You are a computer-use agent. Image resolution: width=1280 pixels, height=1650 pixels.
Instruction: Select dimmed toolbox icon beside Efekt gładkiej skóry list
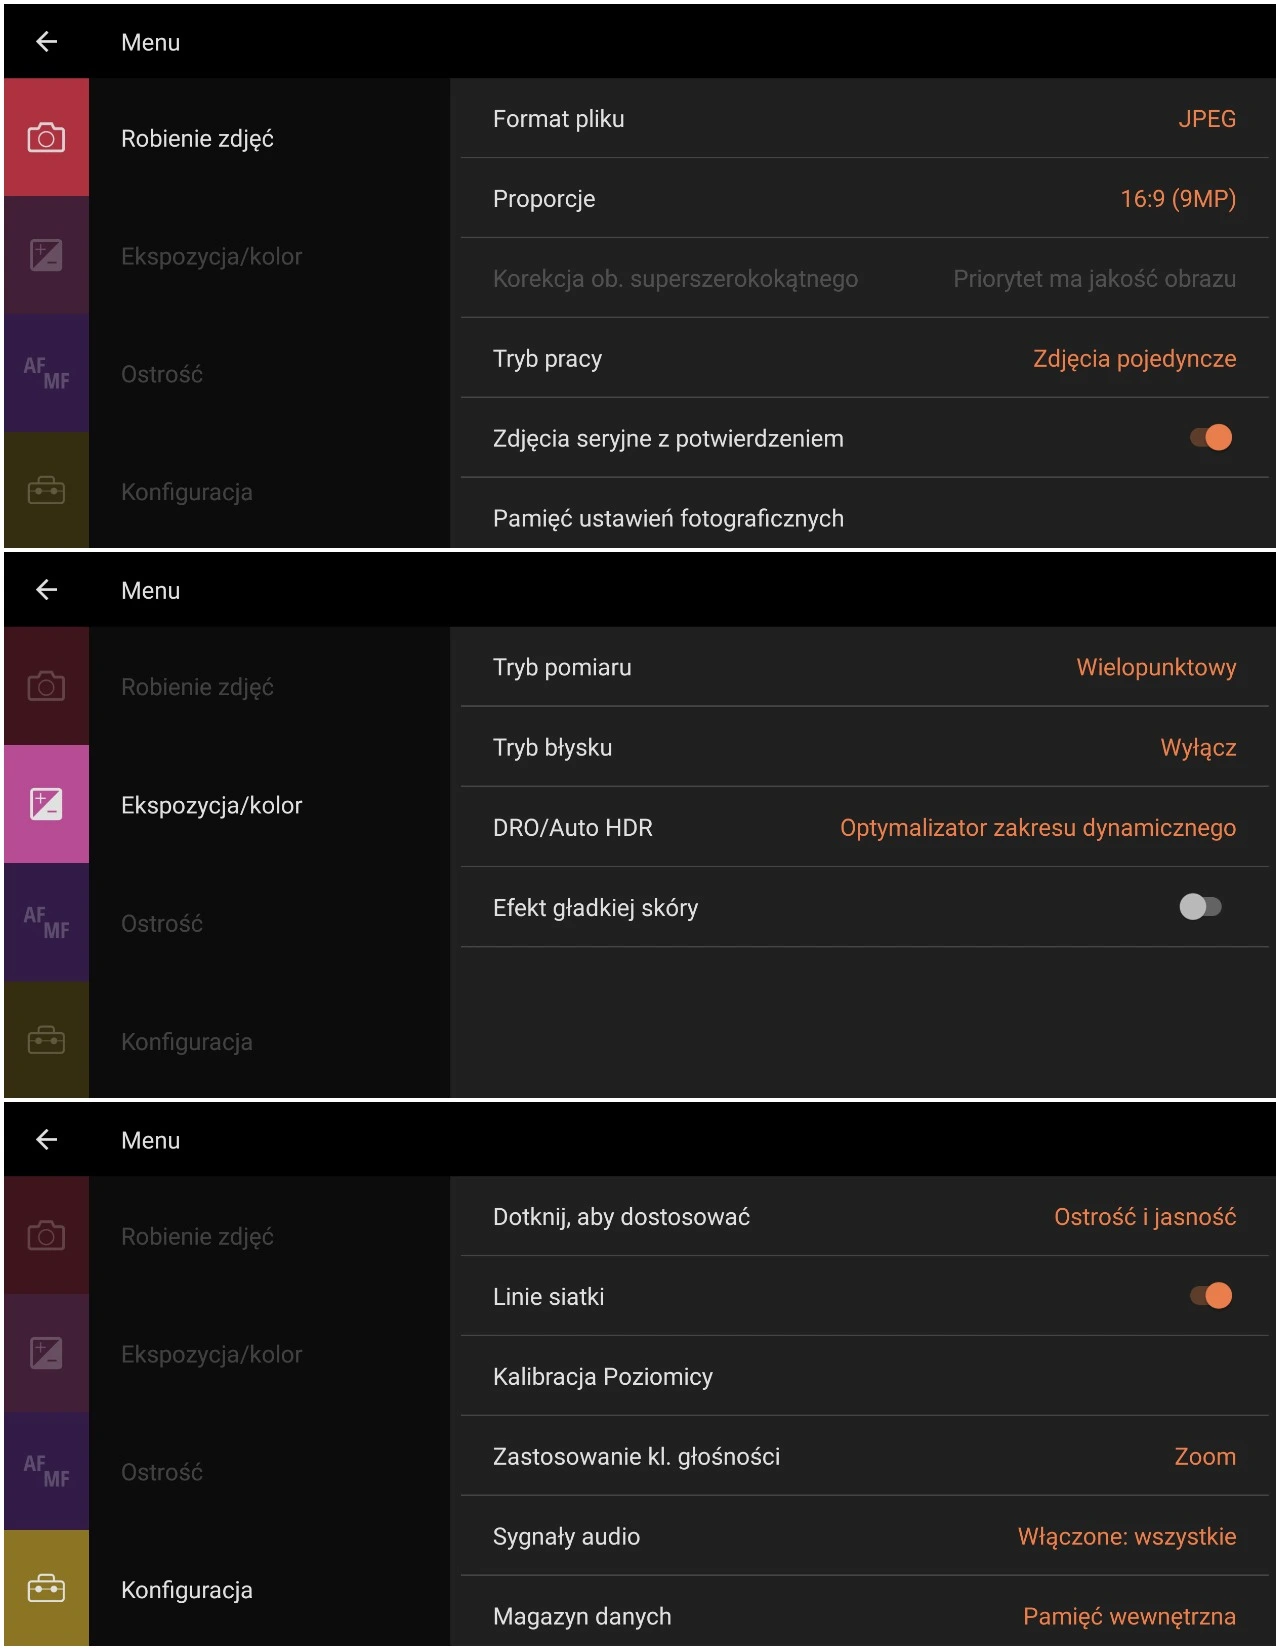tap(46, 1041)
